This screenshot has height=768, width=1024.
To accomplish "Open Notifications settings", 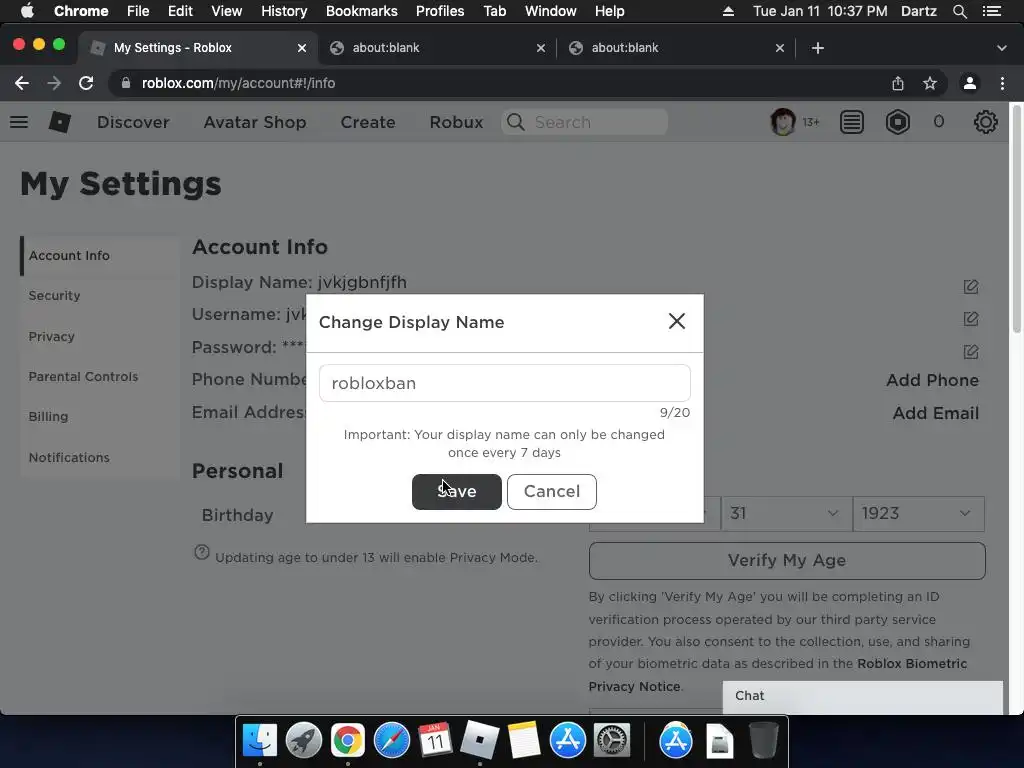I will pos(69,458).
